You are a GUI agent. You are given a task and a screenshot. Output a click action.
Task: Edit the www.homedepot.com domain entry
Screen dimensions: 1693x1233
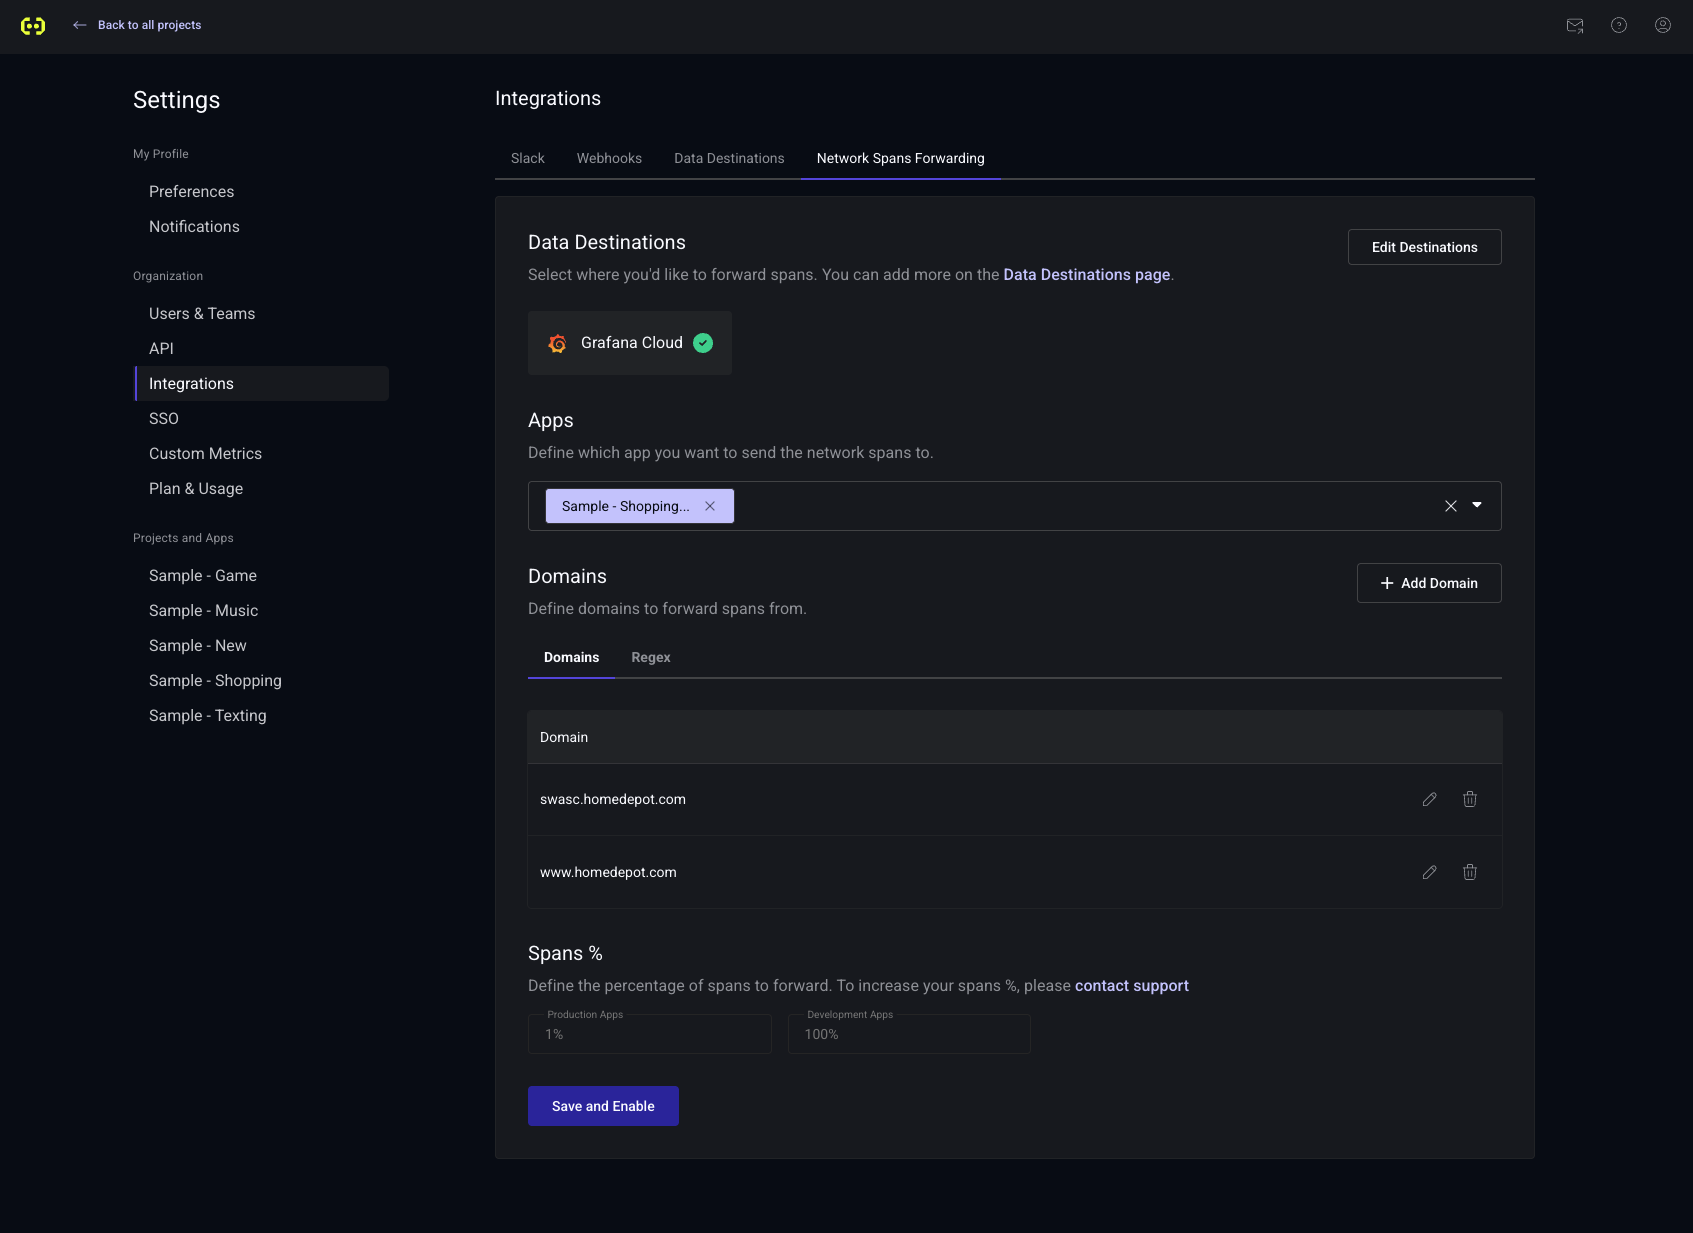pos(1429,872)
